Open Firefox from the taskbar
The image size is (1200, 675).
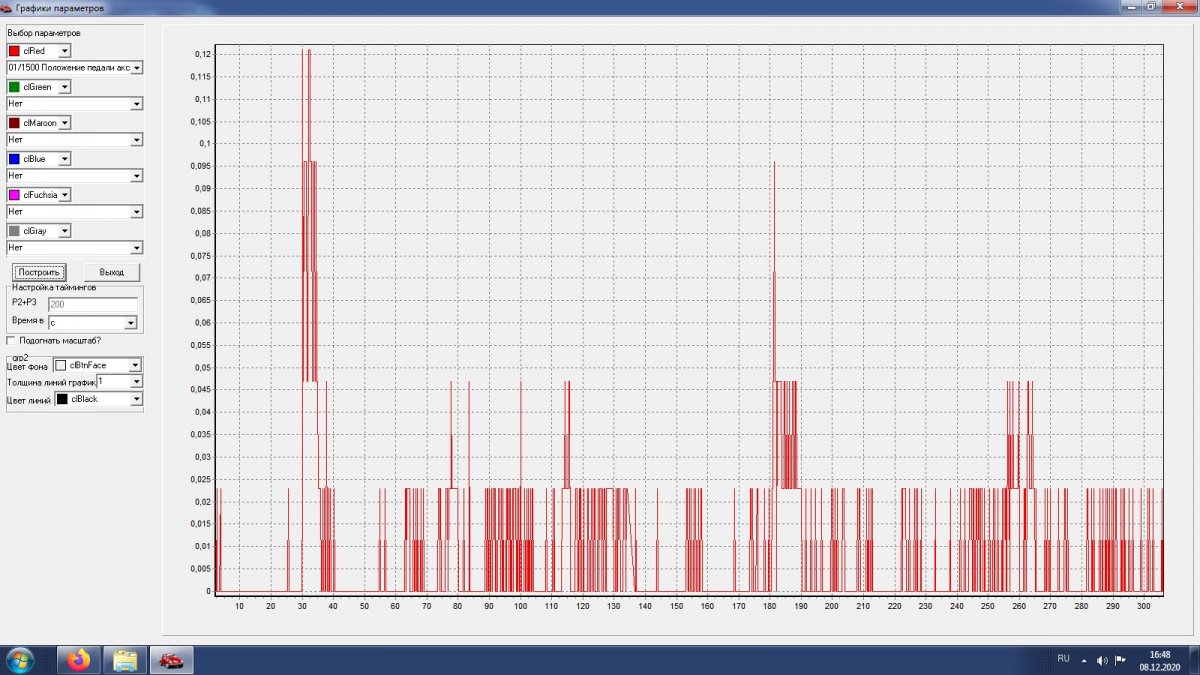point(78,660)
